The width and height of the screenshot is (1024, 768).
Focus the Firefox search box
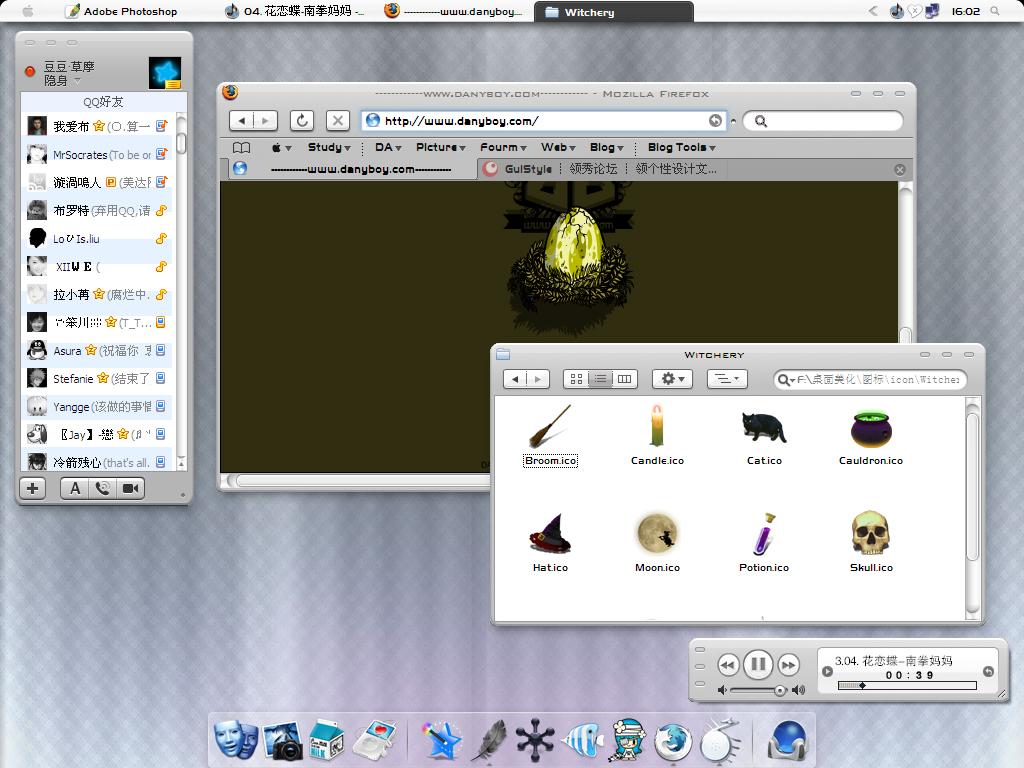823,121
